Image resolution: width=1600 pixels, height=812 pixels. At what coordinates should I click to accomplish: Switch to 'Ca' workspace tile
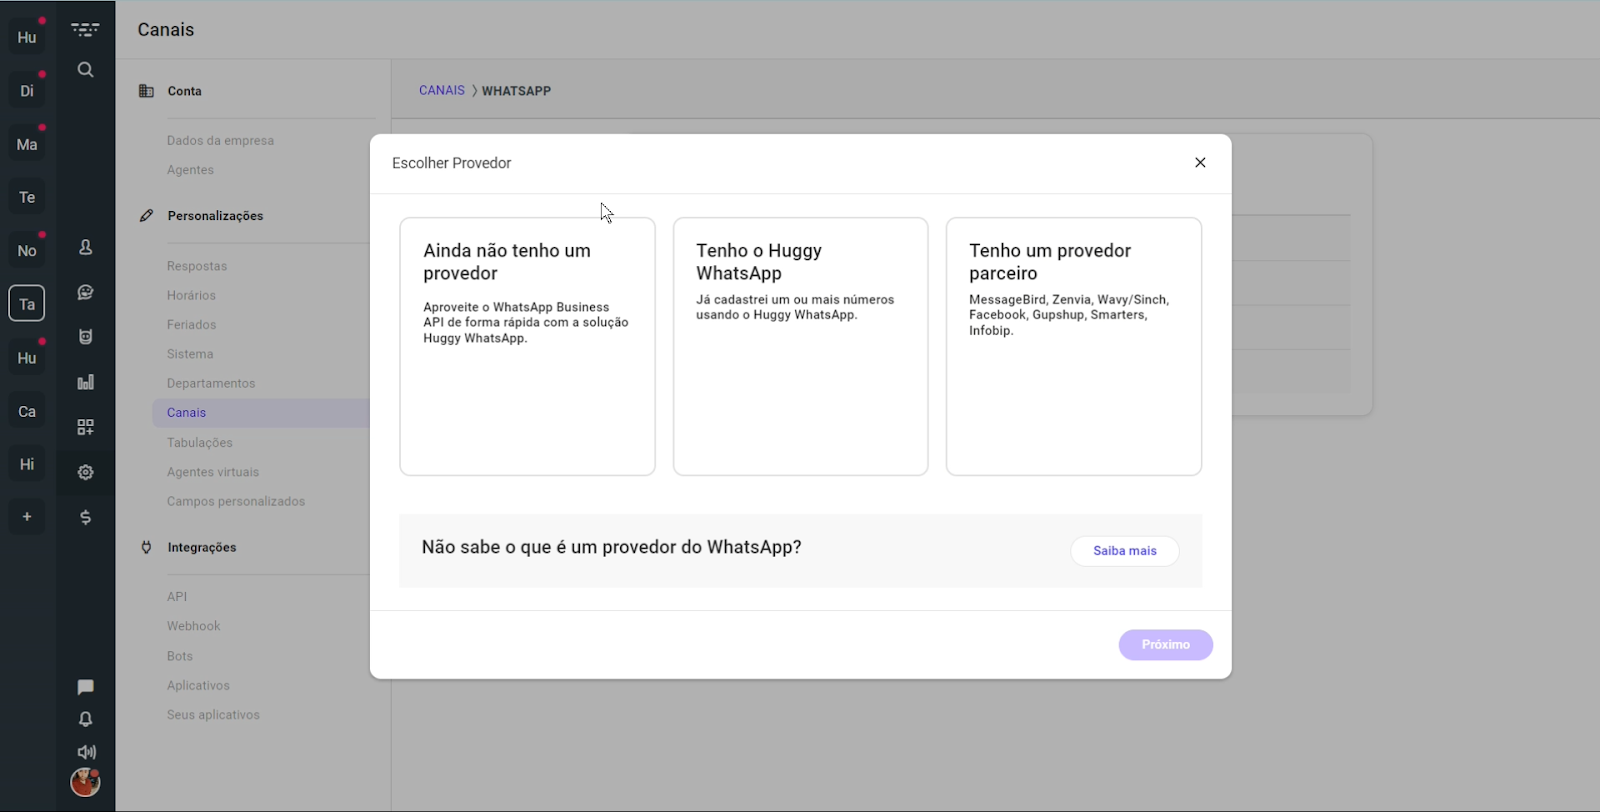[27, 411]
